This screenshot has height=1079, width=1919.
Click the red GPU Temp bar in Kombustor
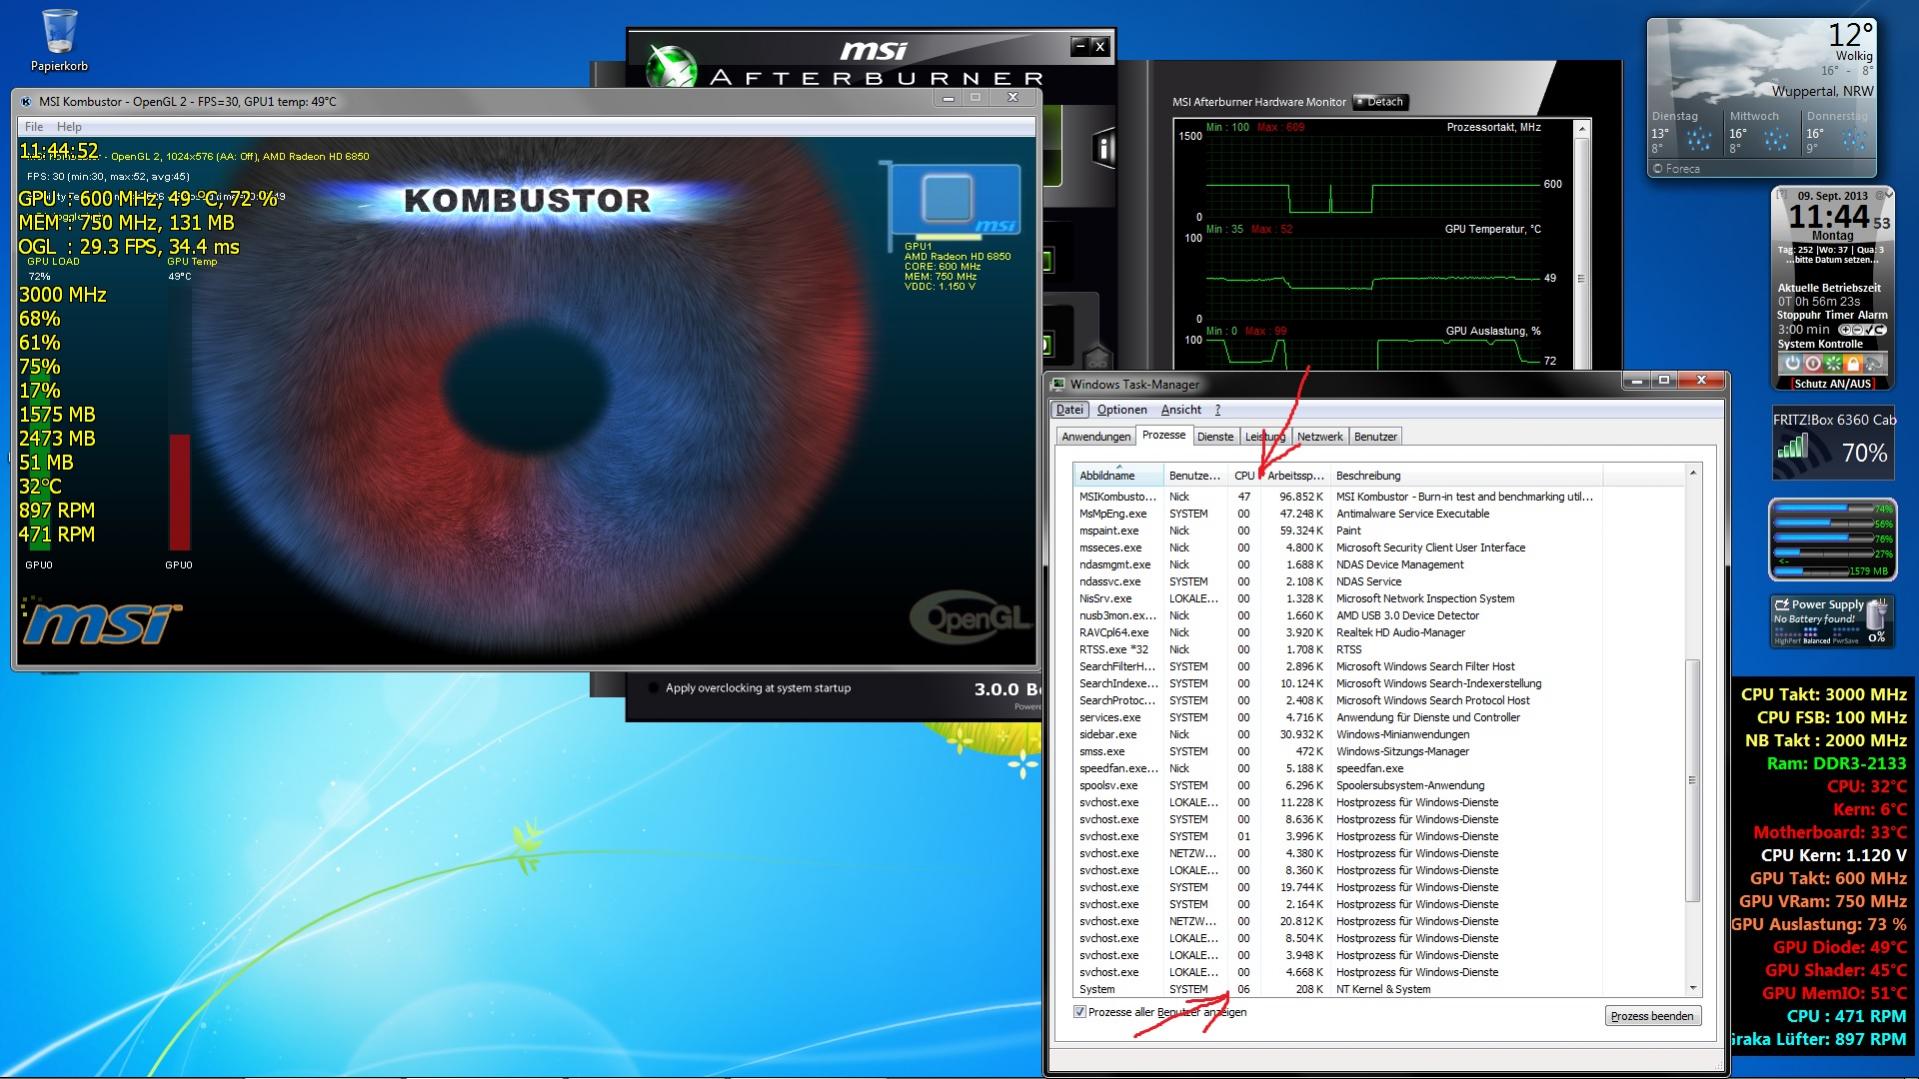[179, 491]
